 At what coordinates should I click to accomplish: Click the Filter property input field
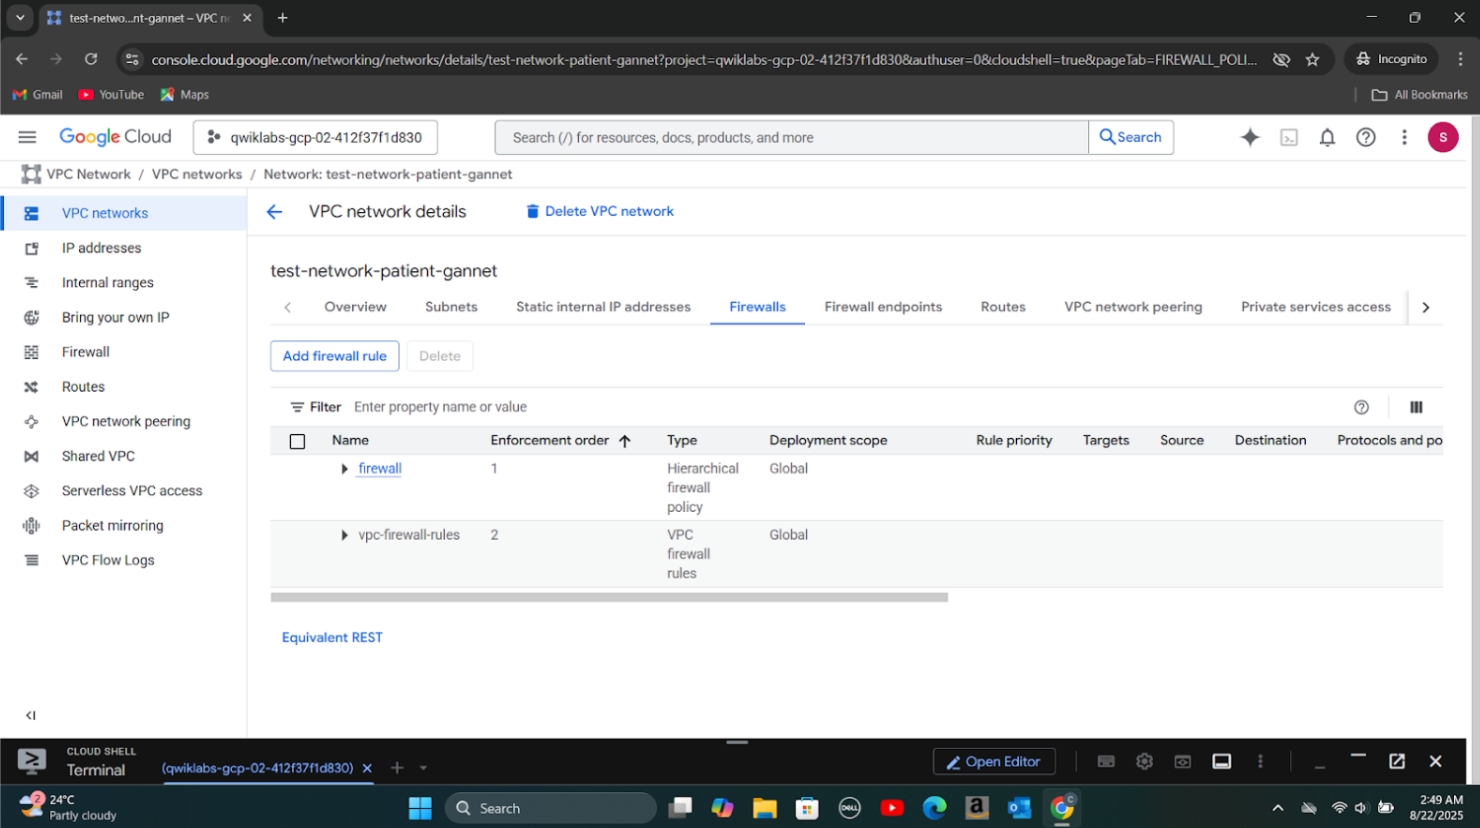point(600,407)
